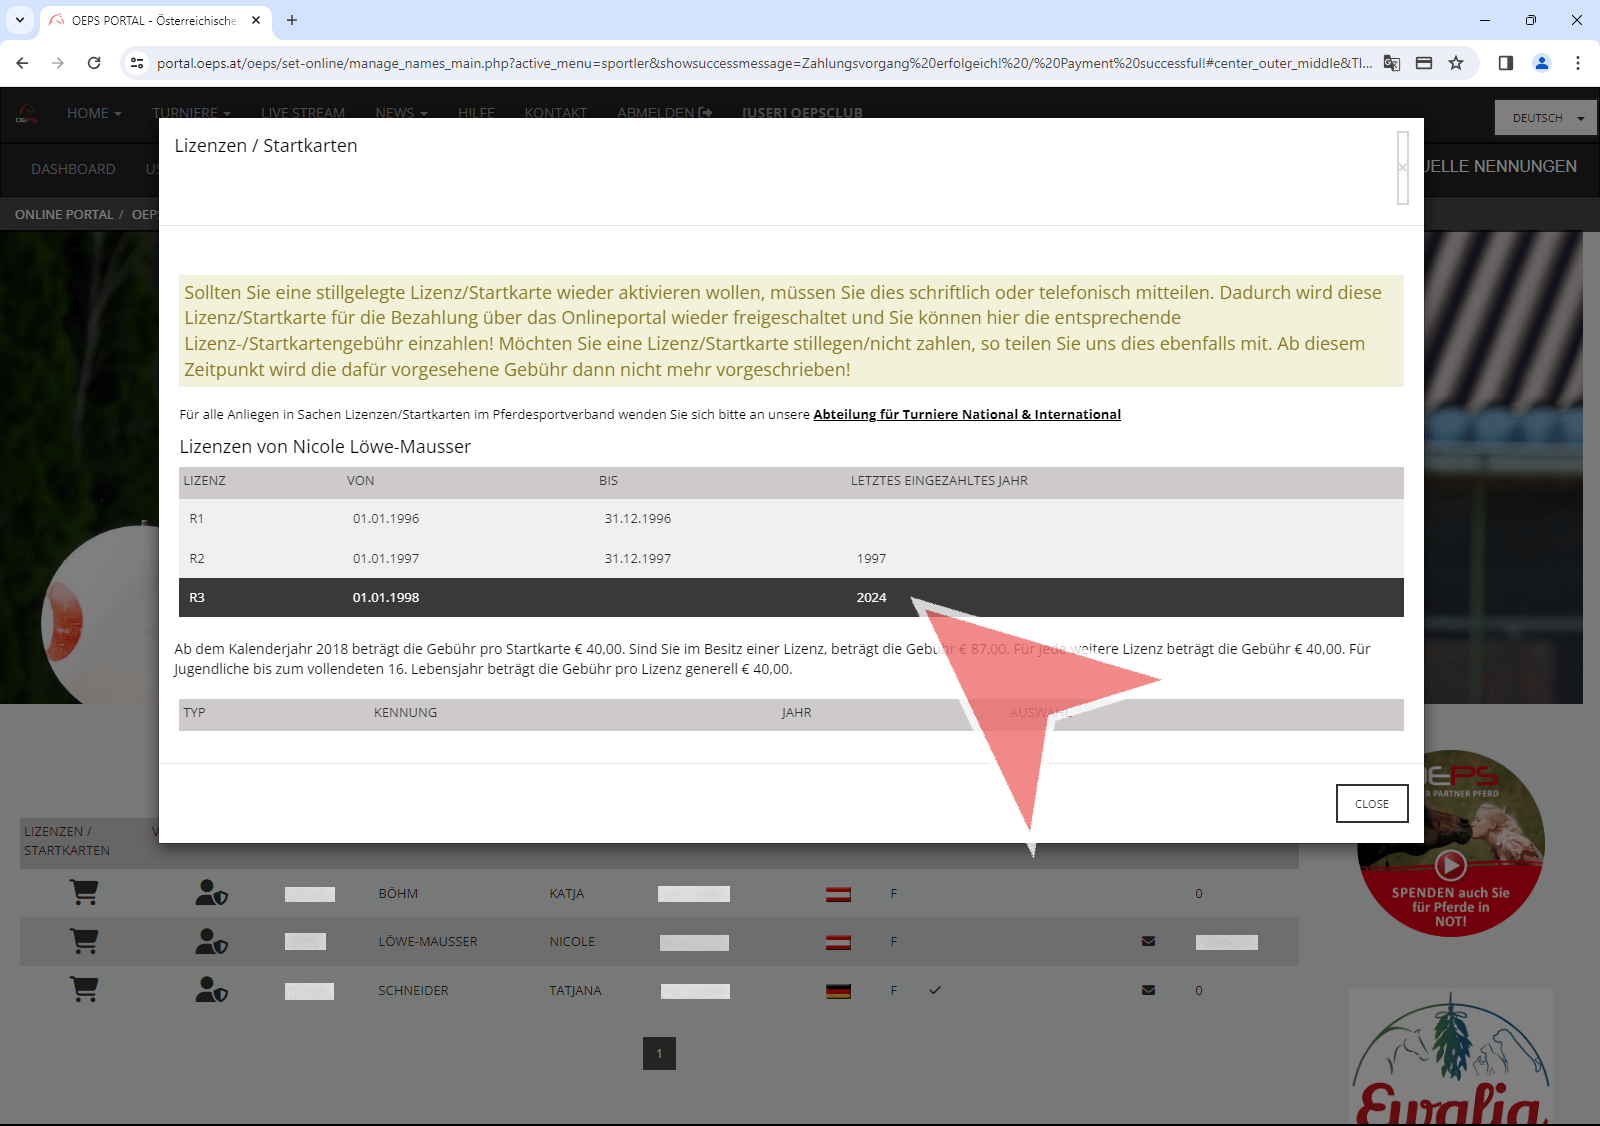This screenshot has width=1600, height=1126.
Task: Bookmark this page with star icon
Action: coord(1456,63)
